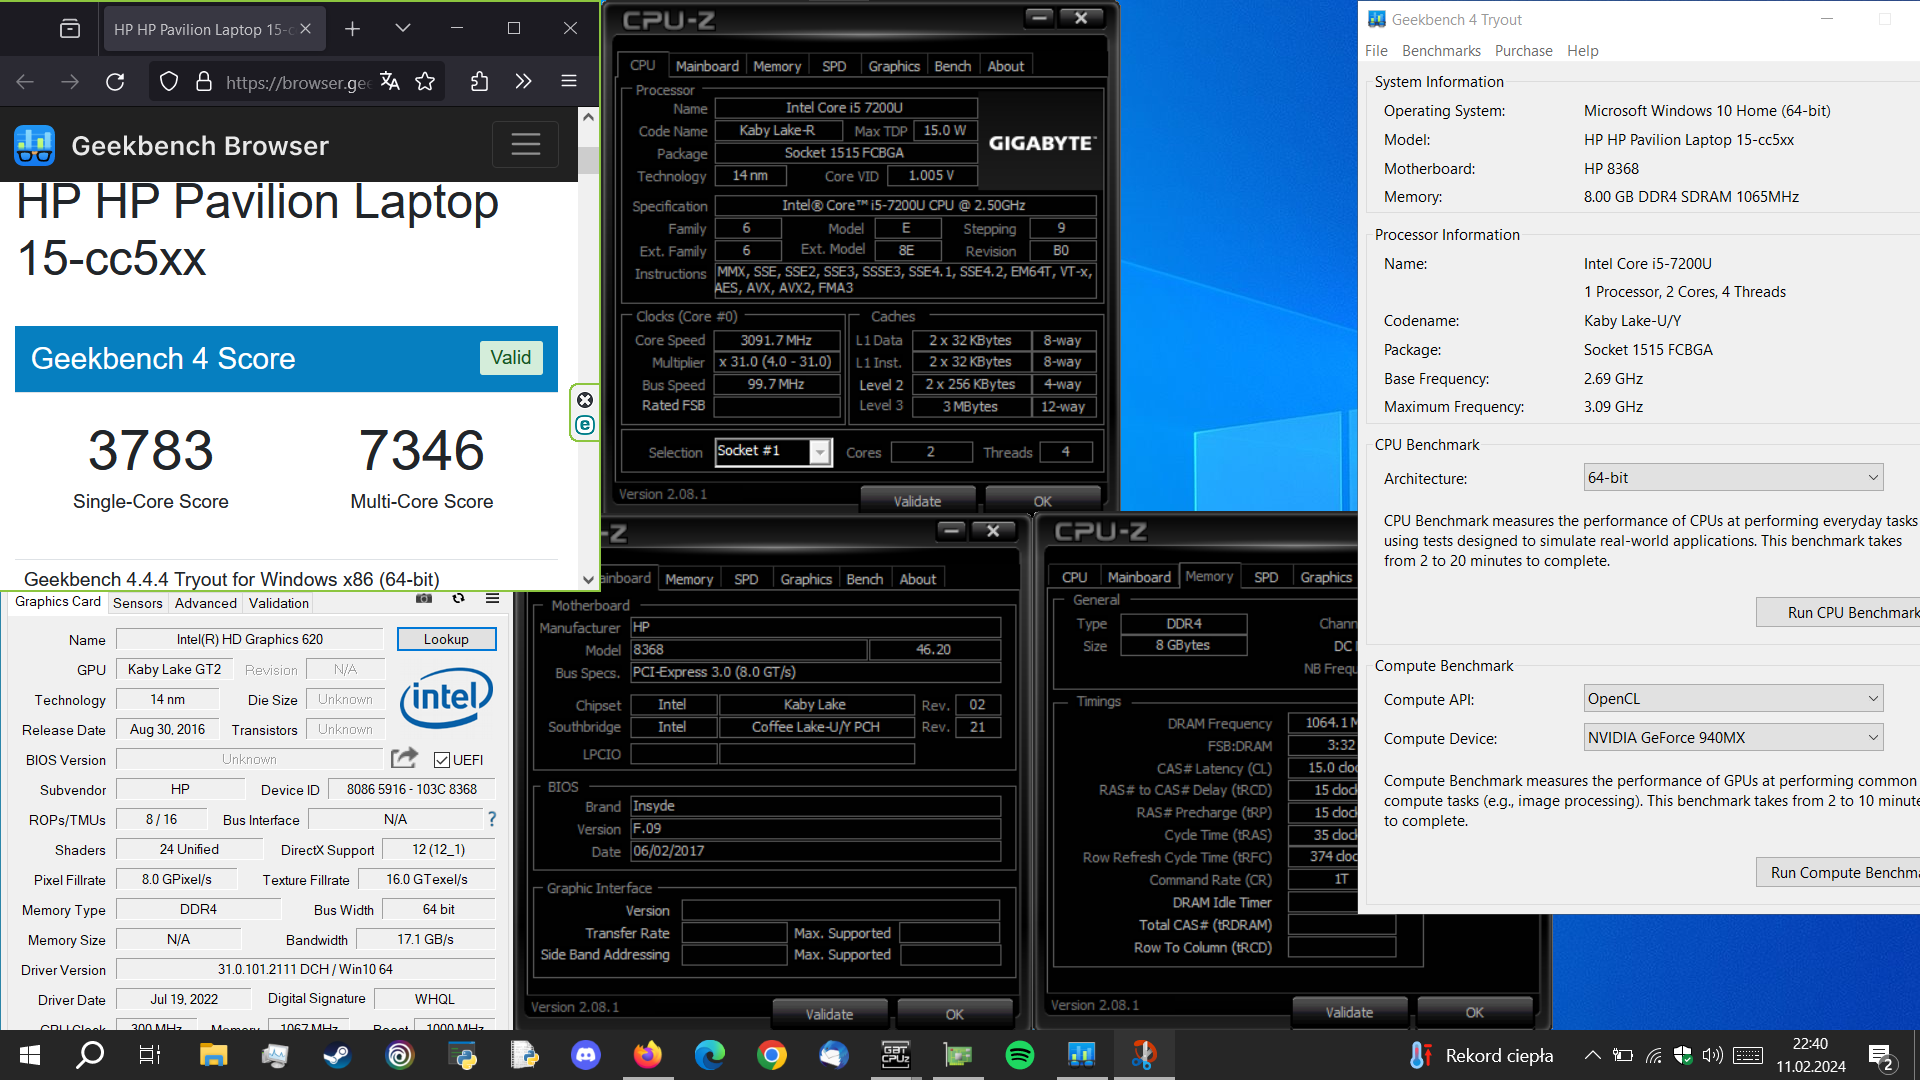Open Spotify from the taskbar
This screenshot has width=1920, height=1080.
coord(1019,1055)
